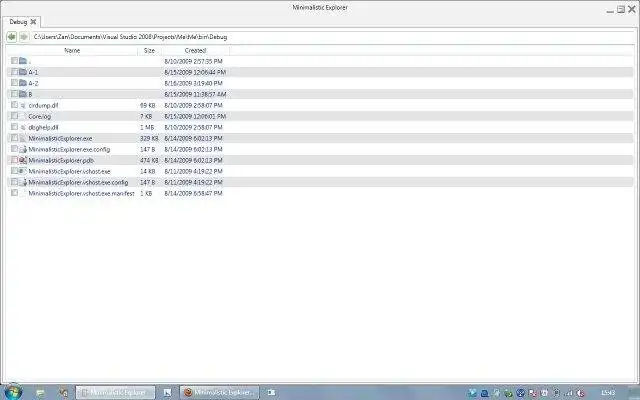Tick the checkbox for folder A-1

tap(14, 72)
